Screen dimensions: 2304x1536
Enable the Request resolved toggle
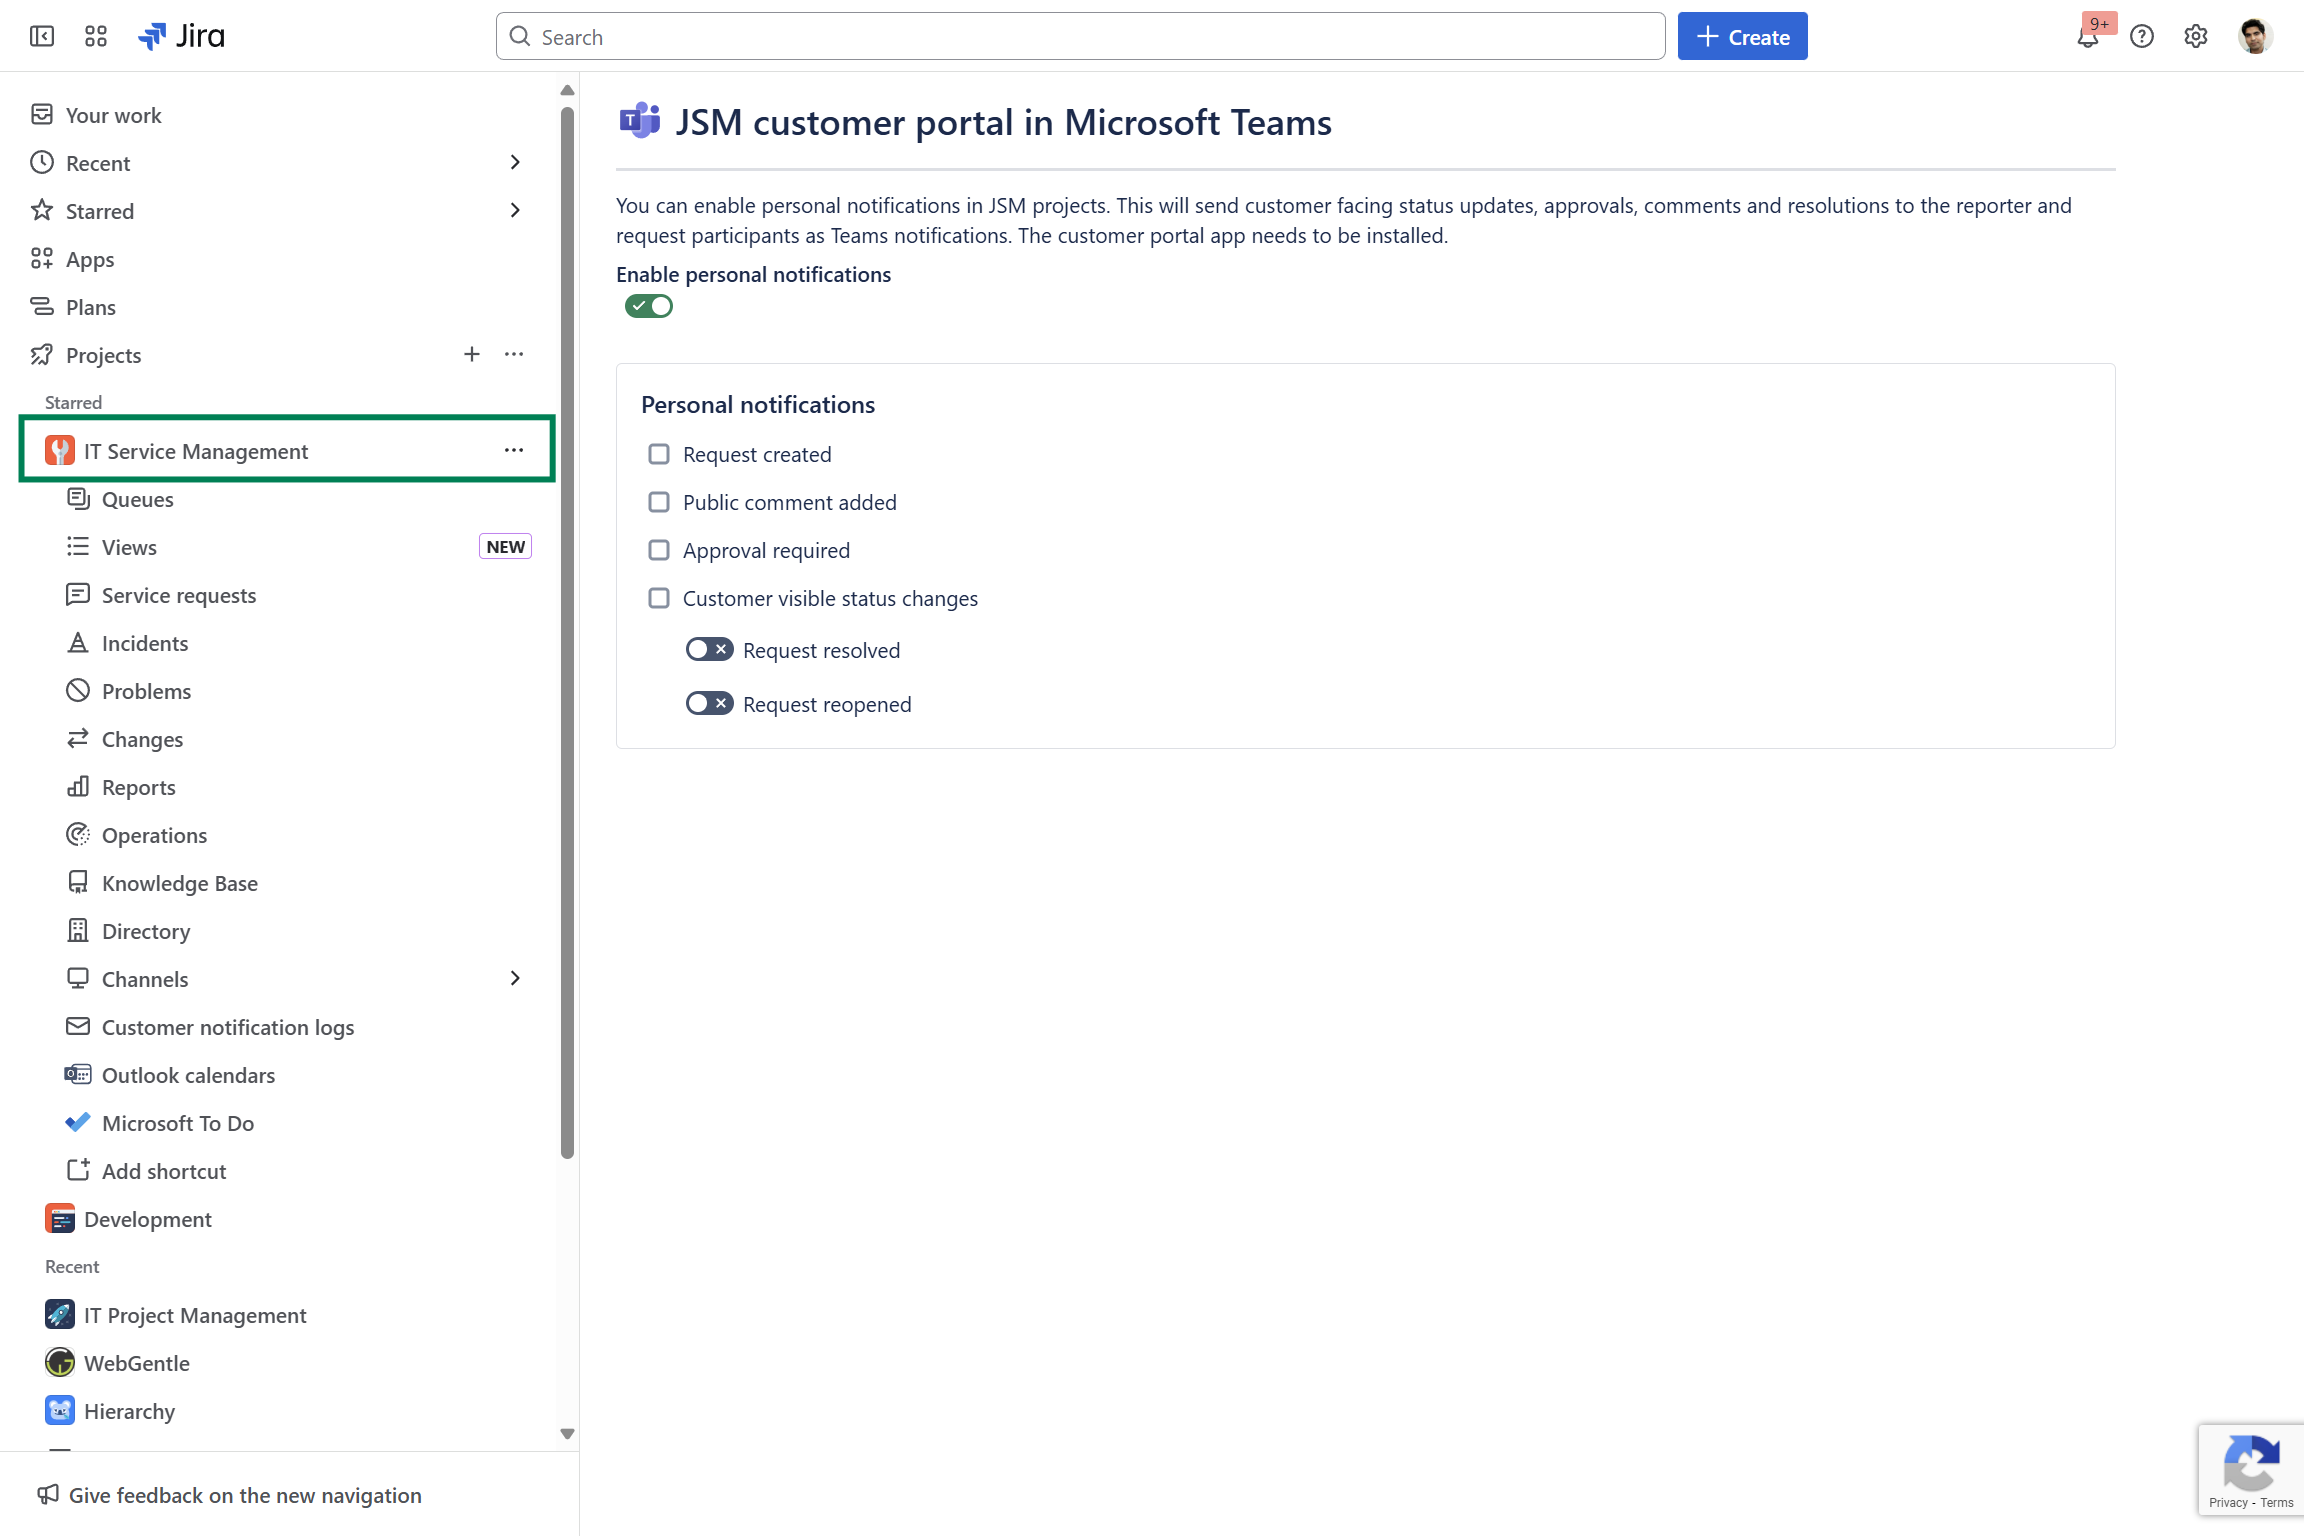(709, 650)
